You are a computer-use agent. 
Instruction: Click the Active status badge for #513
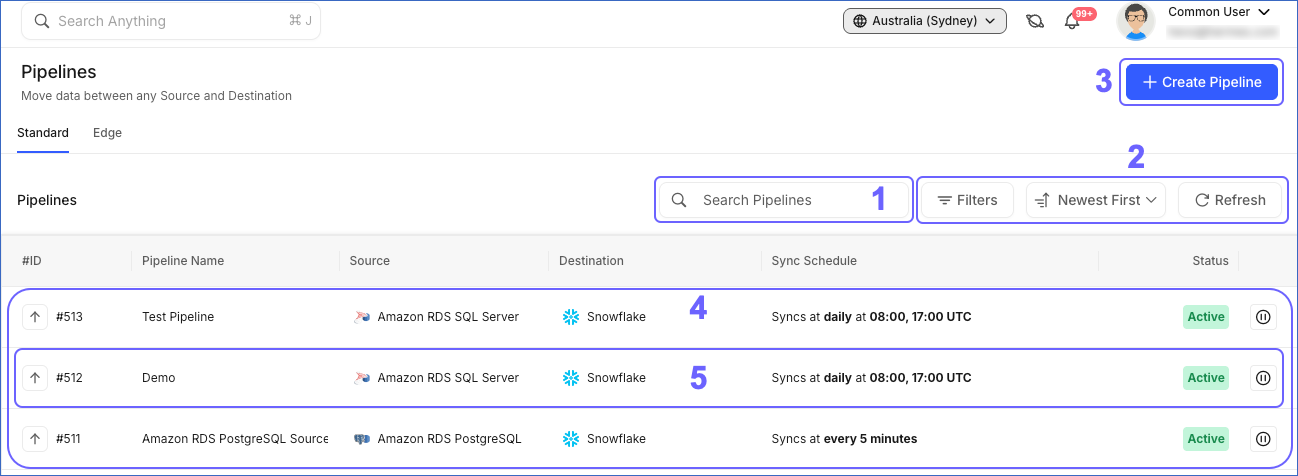1206,317
